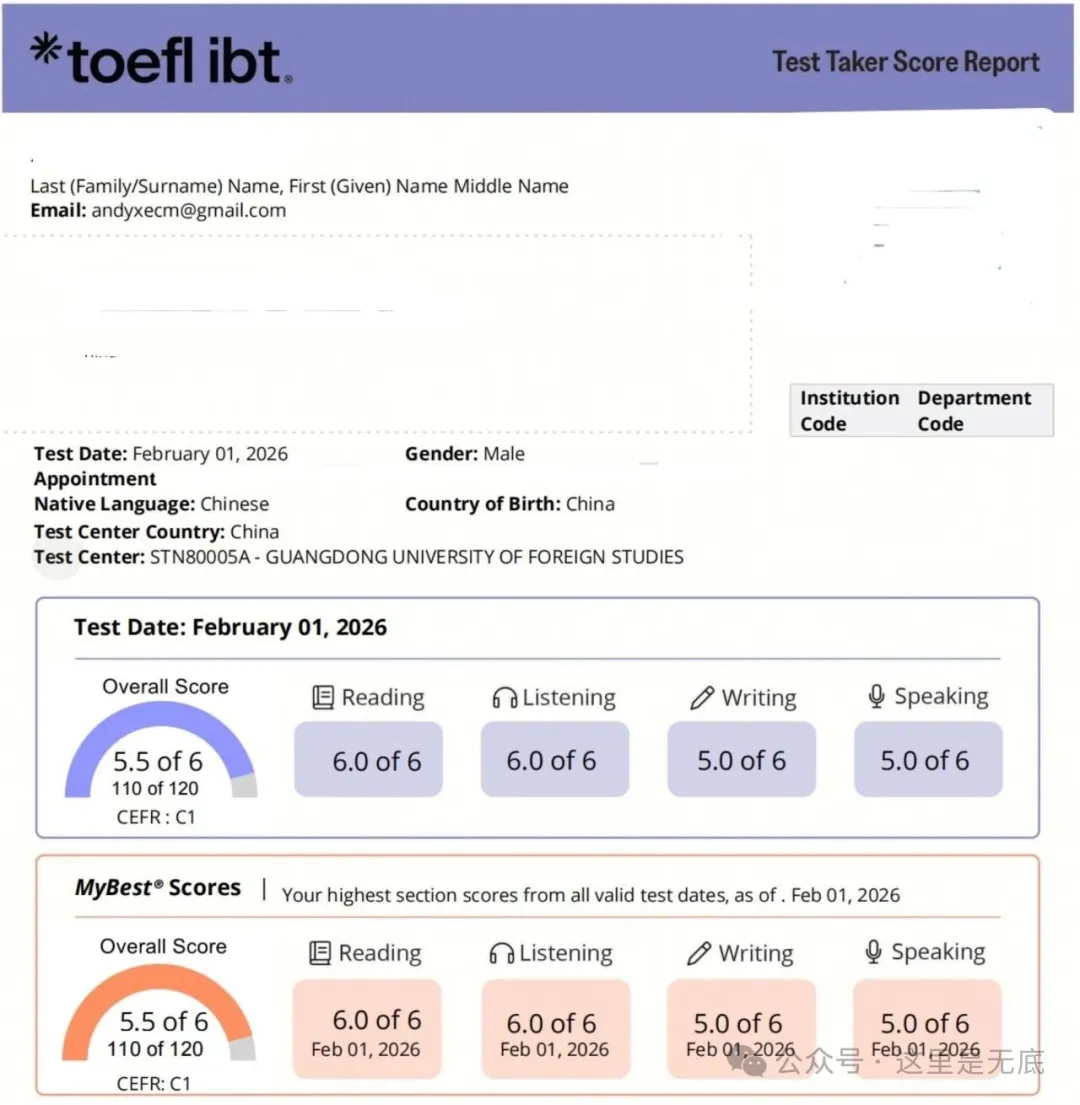Select the purple Reading 6.0 of 6 score box
Image resolution: width=1080 pixels, height=1105 pixels.
[x=368, y=760]
